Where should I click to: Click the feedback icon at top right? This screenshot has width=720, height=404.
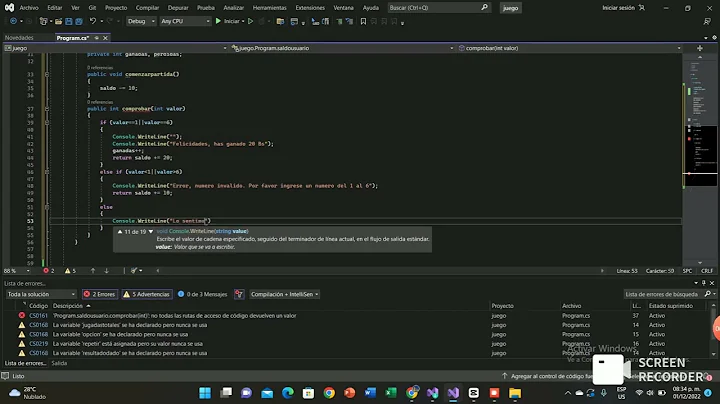point(707,21)
